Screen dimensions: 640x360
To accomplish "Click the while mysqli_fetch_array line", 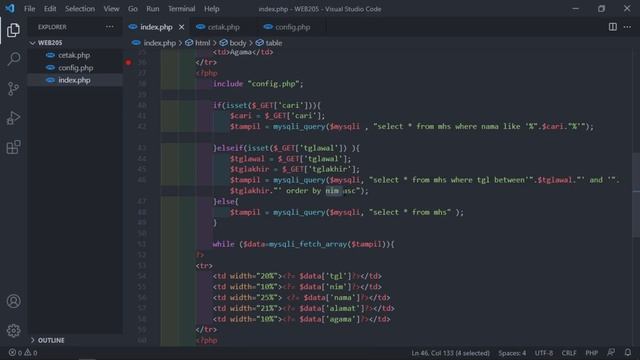I will [x=303, y=244].
